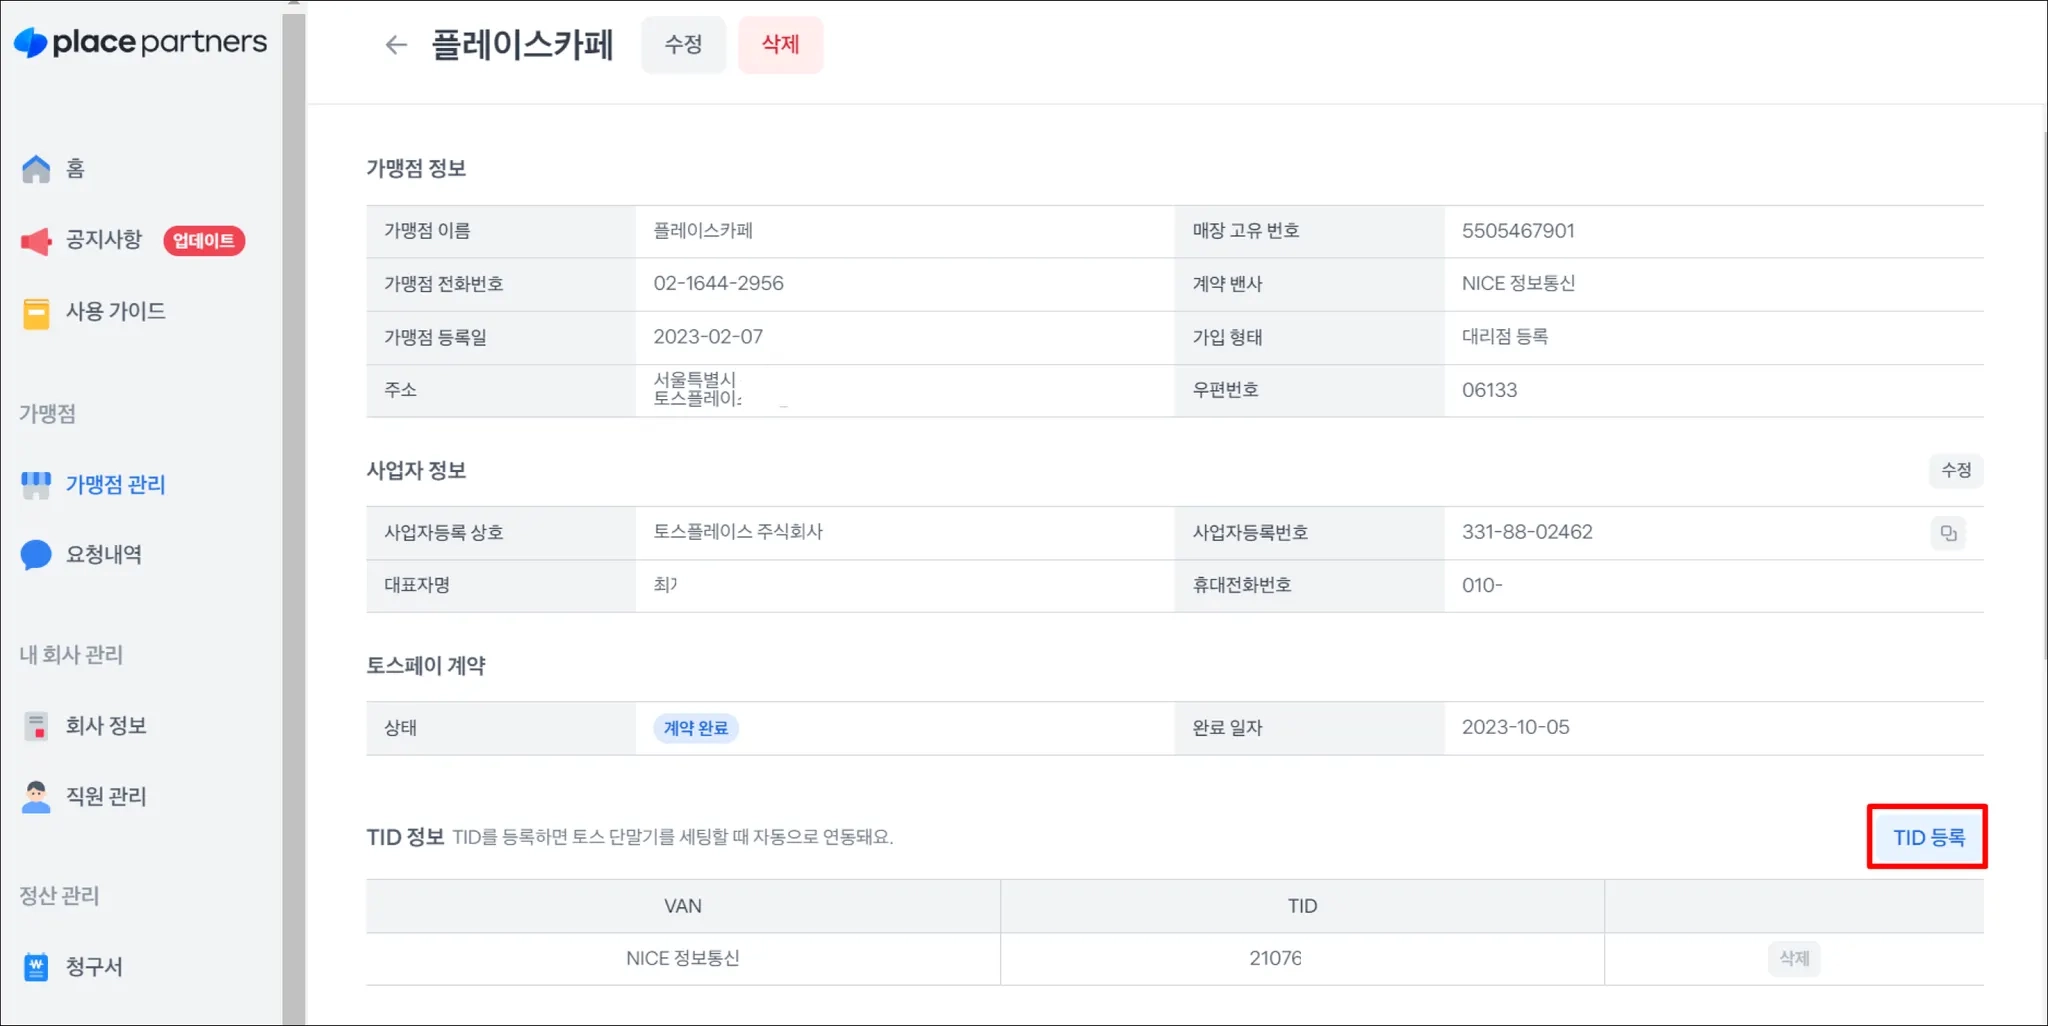This screenshot has width=2048, height=1026.
Task: Click the completion date 2023-10-05
Action: 1516,727
